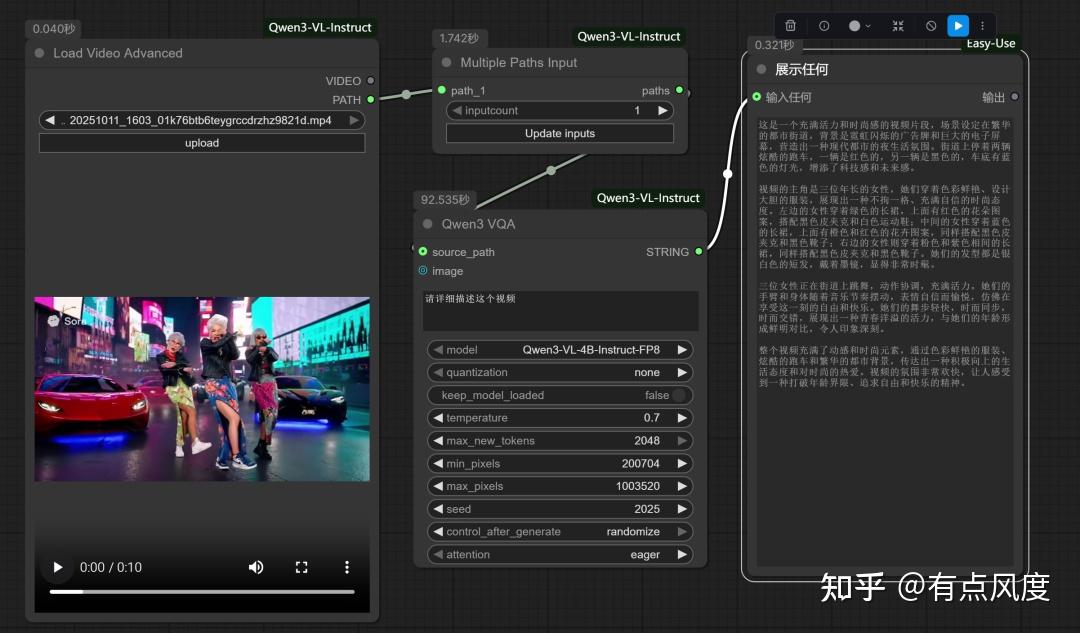Click the upload button on Load Video Advanced
Viewport: 1080px width, 633px height.
pos(201,143)
